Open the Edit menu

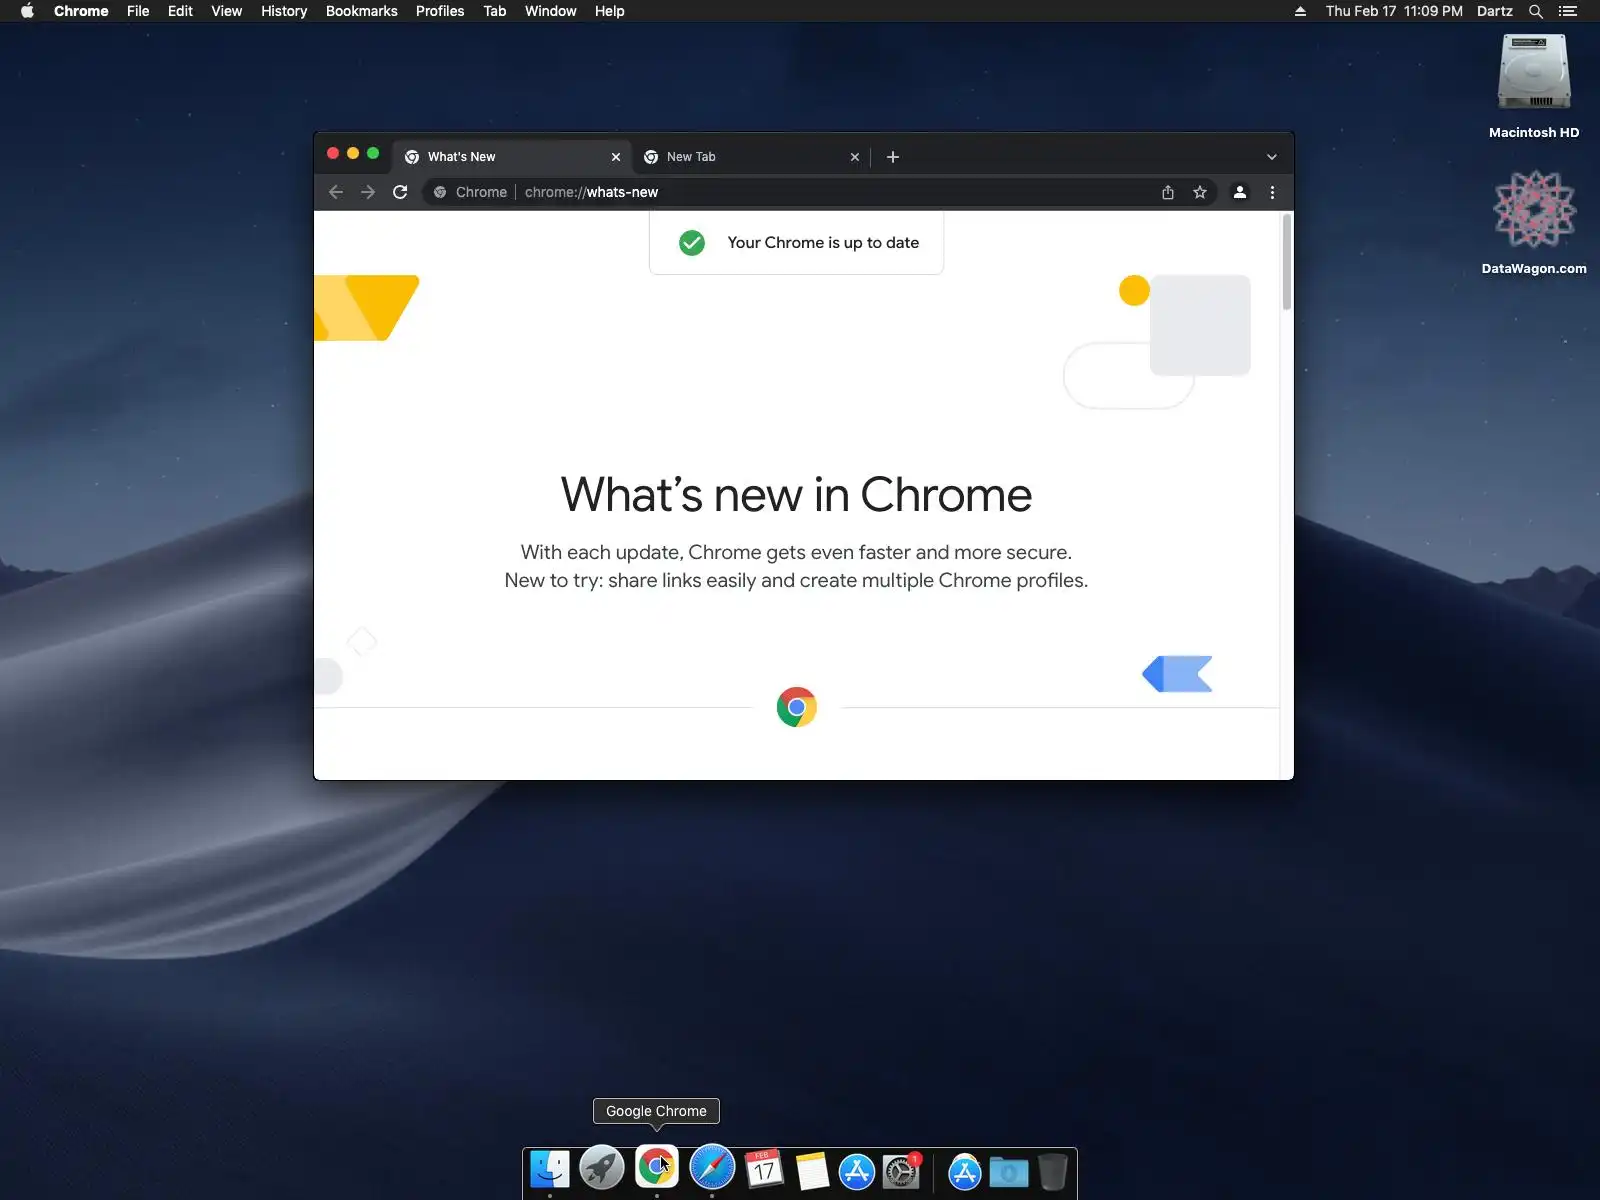click(x=180, y=11)
